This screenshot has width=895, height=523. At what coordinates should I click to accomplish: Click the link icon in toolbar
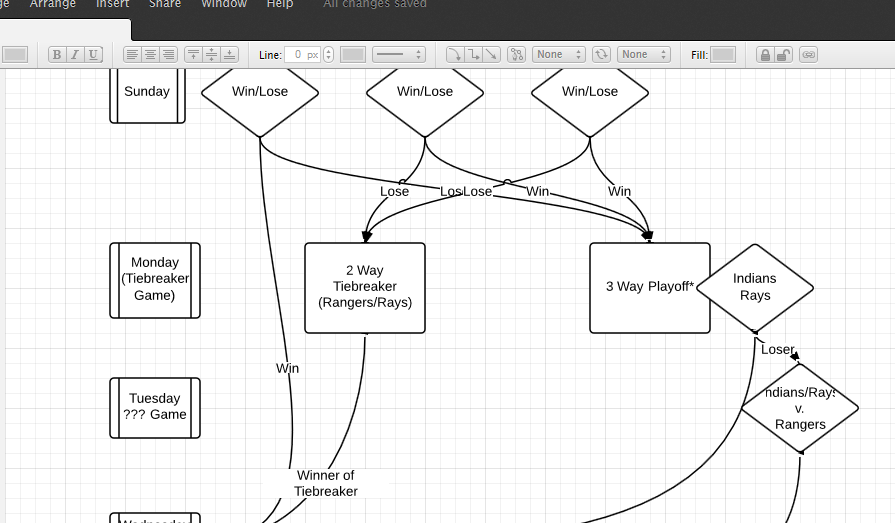(808, 55)
